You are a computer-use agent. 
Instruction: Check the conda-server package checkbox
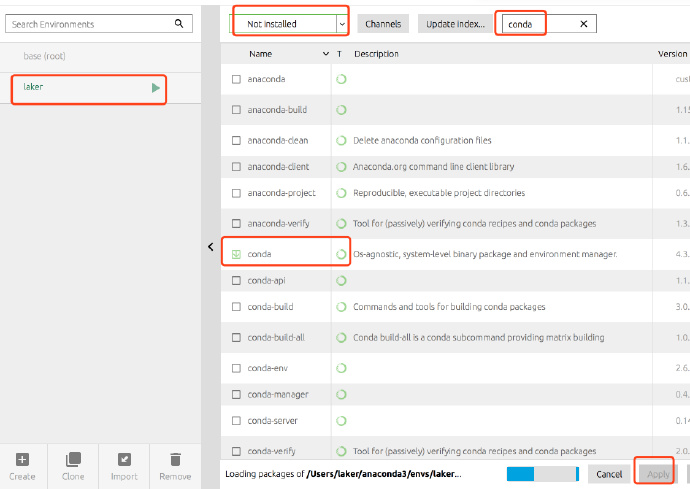tap(236, 421)
